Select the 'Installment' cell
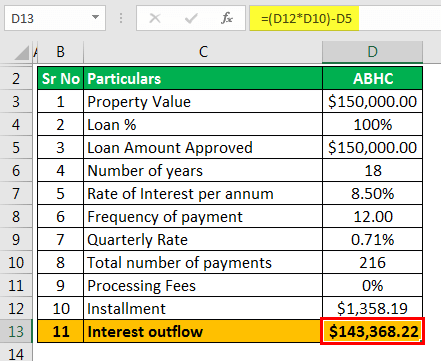 pyautogui.click(x=203, y=308)
